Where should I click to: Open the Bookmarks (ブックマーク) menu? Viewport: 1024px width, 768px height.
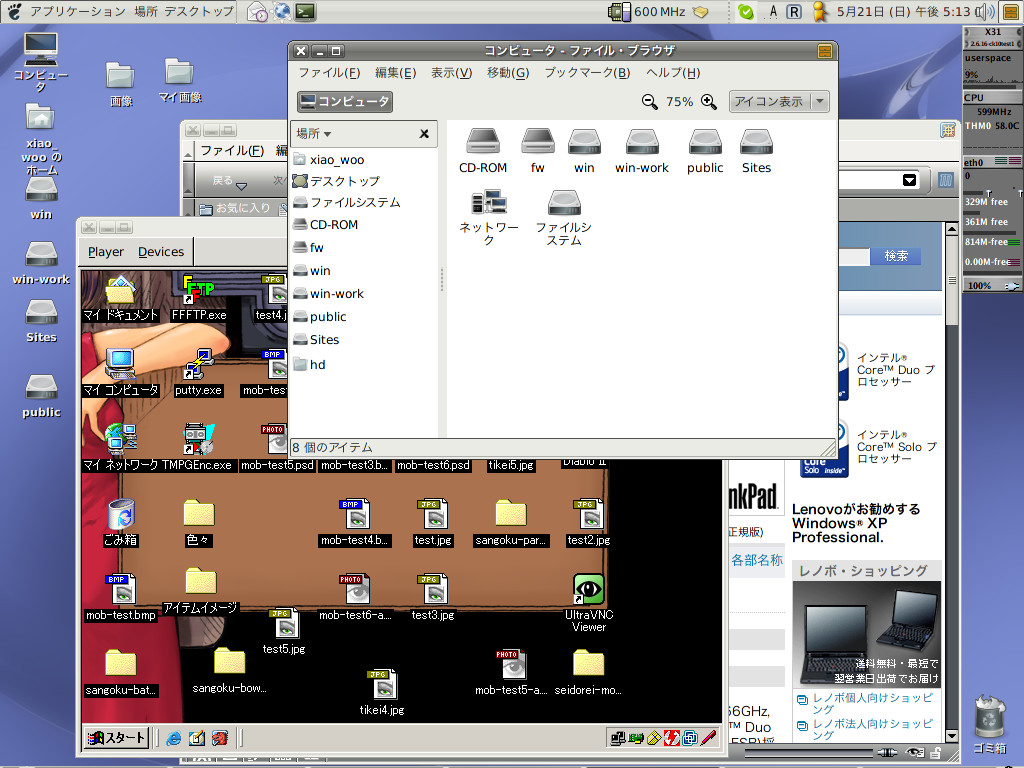586,73
